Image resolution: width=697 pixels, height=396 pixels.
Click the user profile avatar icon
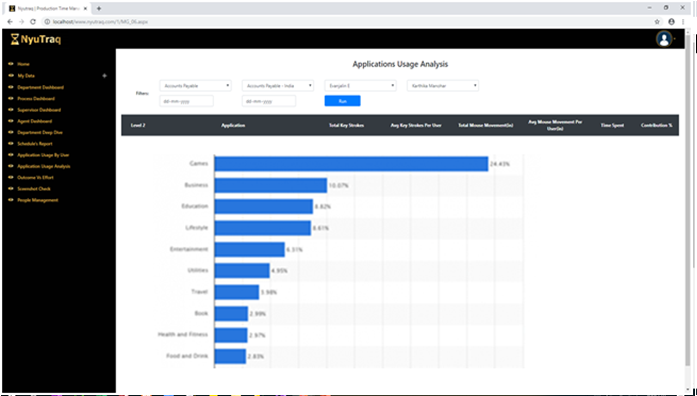point(664,40)
